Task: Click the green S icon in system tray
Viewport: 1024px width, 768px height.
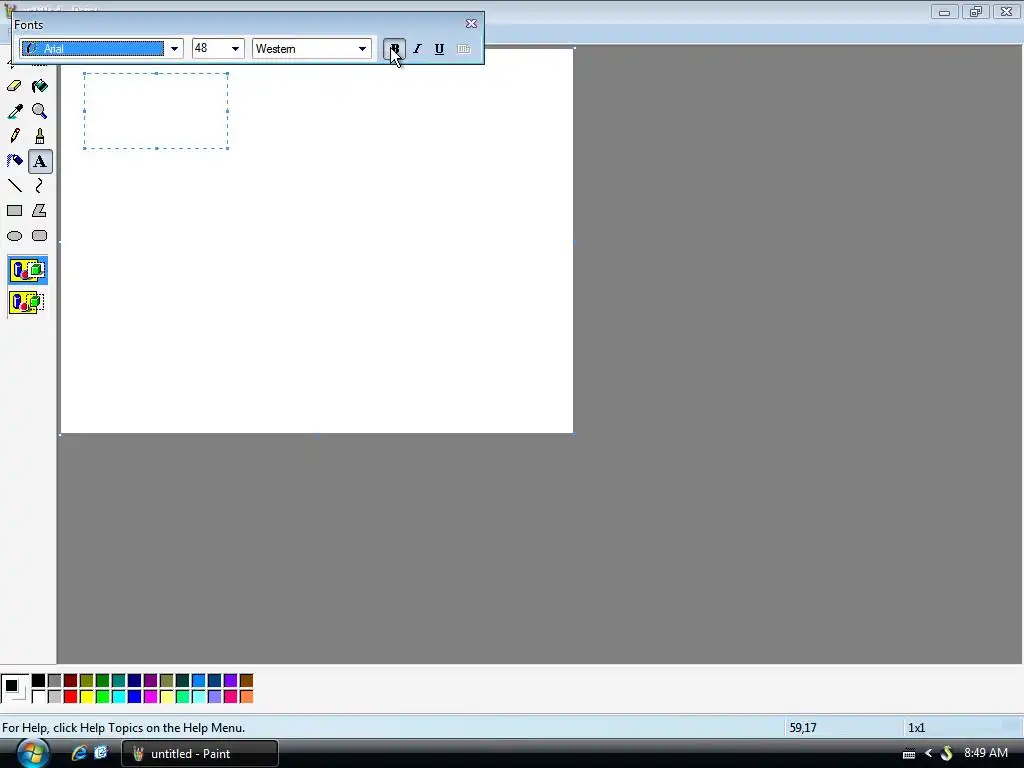Action: point(946,754)
